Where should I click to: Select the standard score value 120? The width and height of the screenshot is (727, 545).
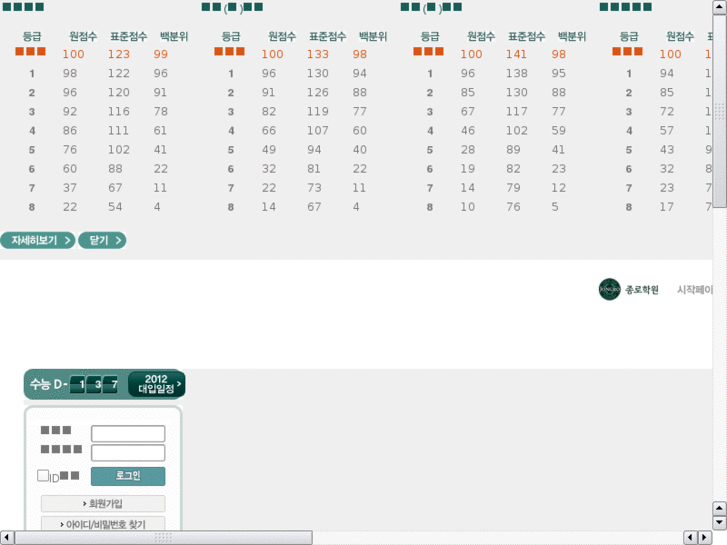119,92
